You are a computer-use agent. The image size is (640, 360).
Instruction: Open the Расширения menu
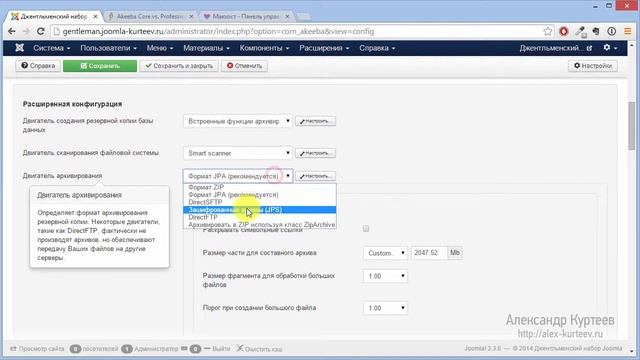coord(324,48)
